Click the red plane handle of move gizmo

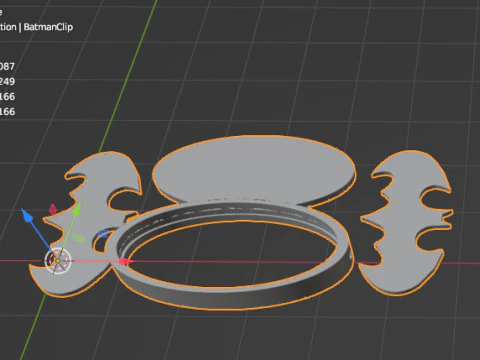tap(53, 209)
